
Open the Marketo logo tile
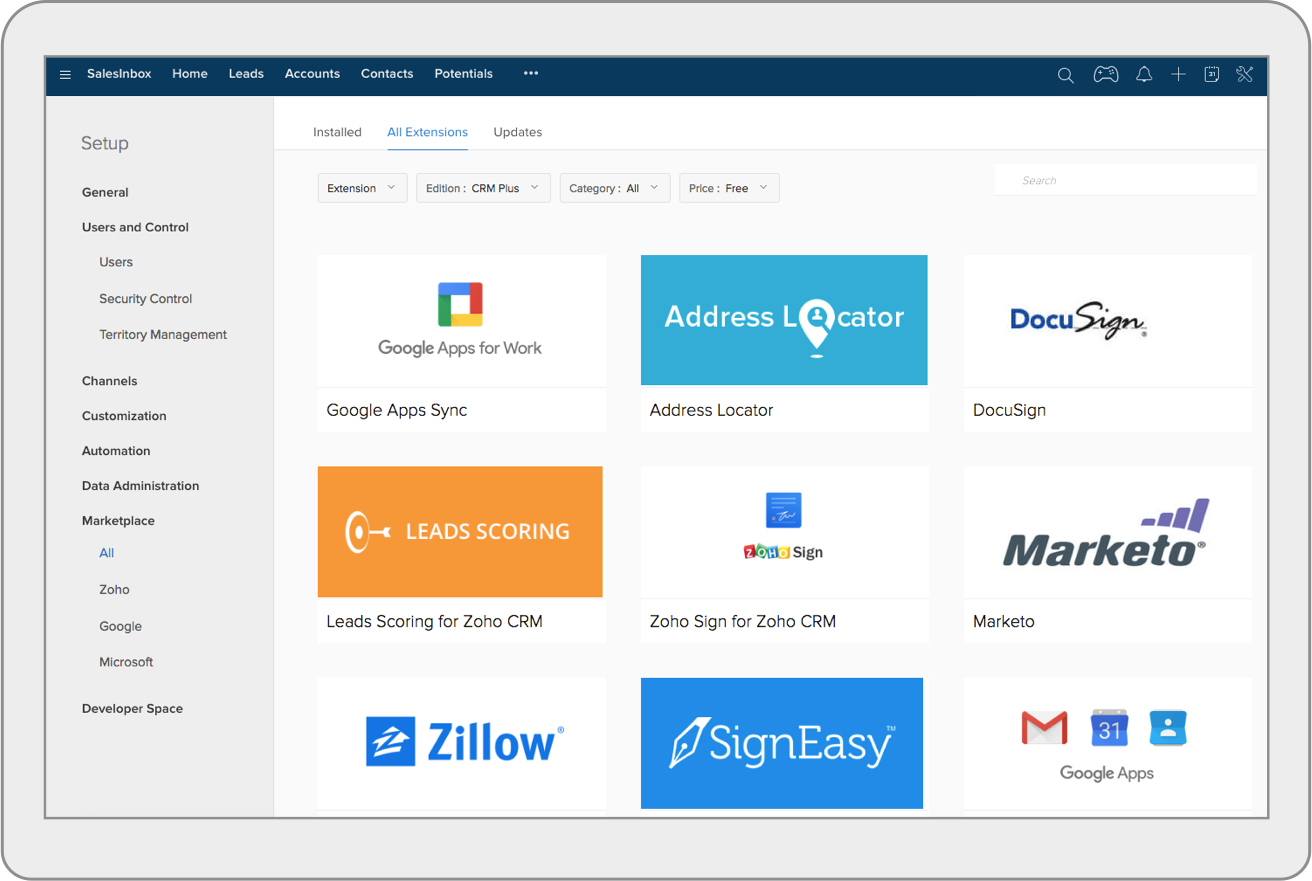[1108, 532]
